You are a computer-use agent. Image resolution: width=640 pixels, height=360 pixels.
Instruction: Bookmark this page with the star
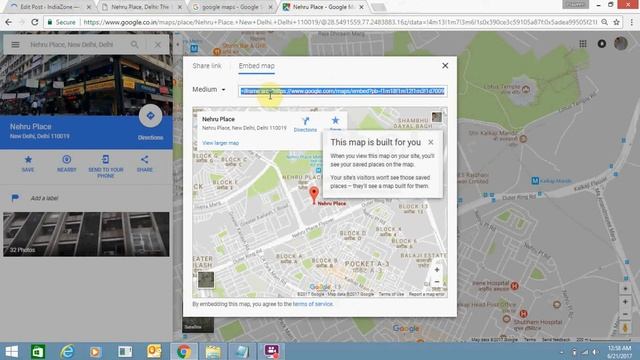click(616, 22)
